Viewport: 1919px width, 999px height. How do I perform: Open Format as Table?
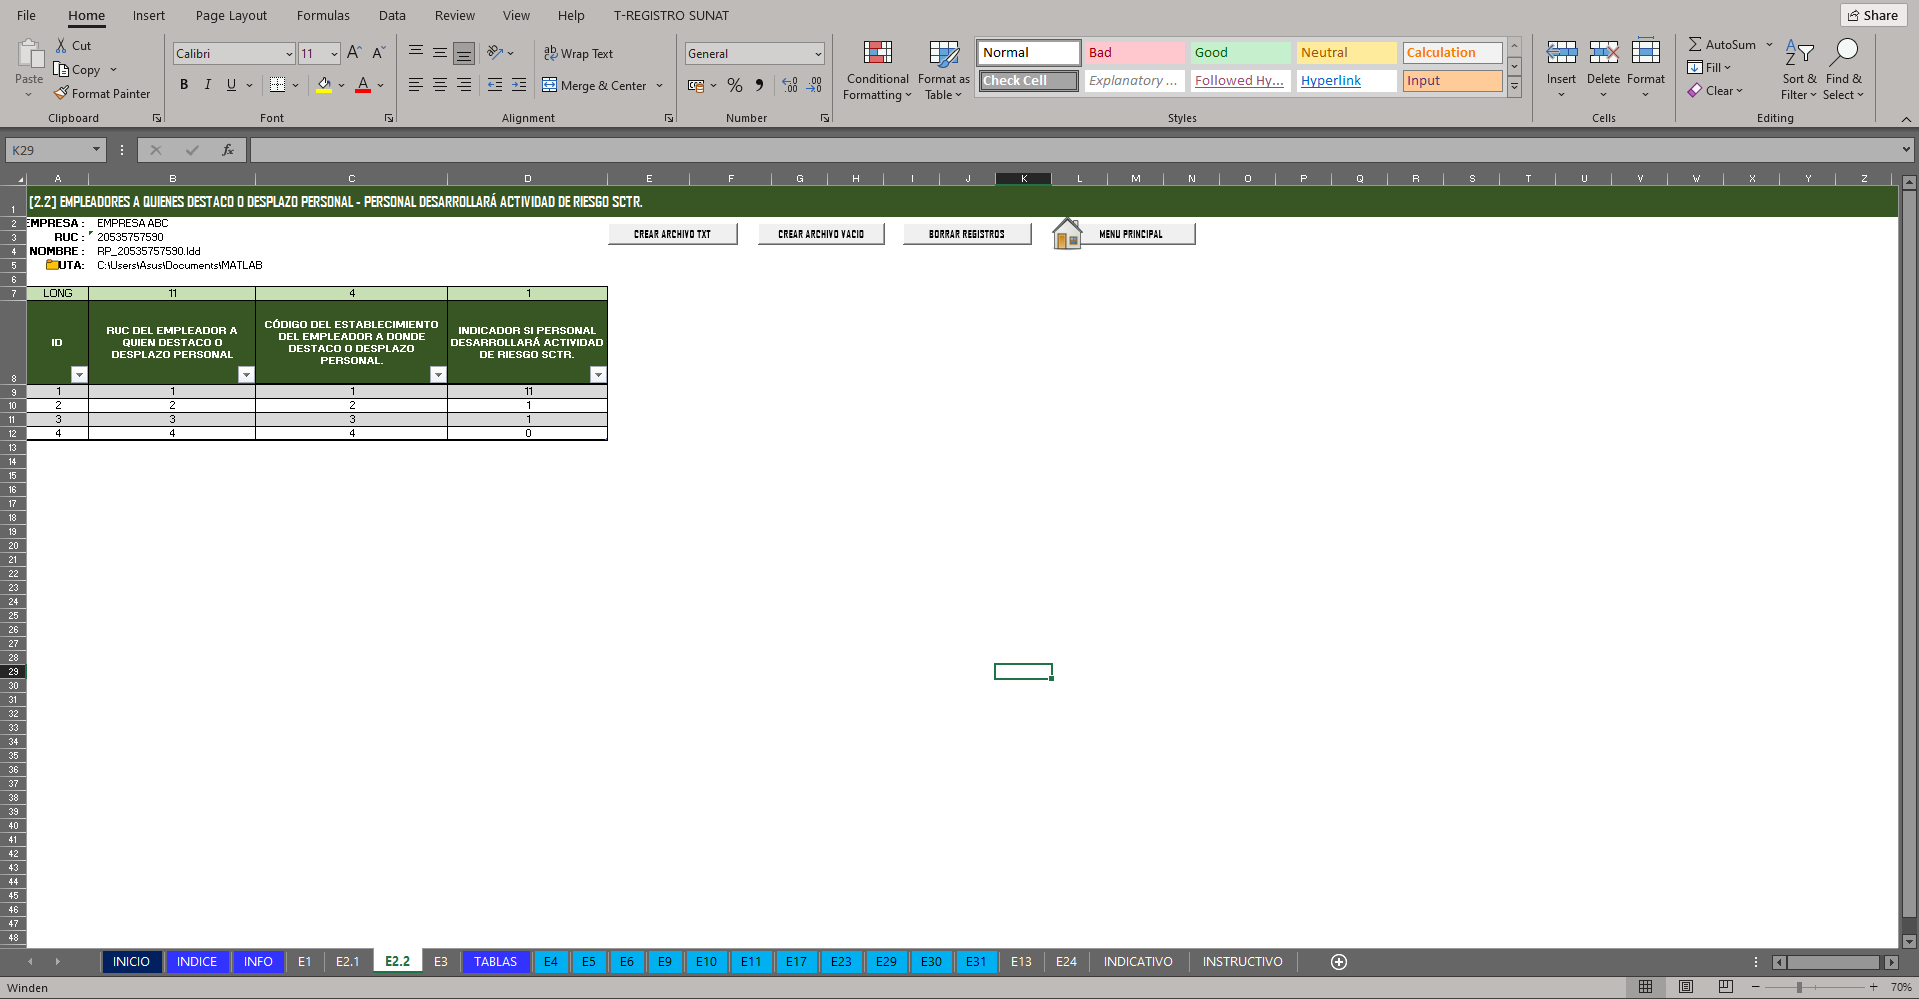coord(943,70)
